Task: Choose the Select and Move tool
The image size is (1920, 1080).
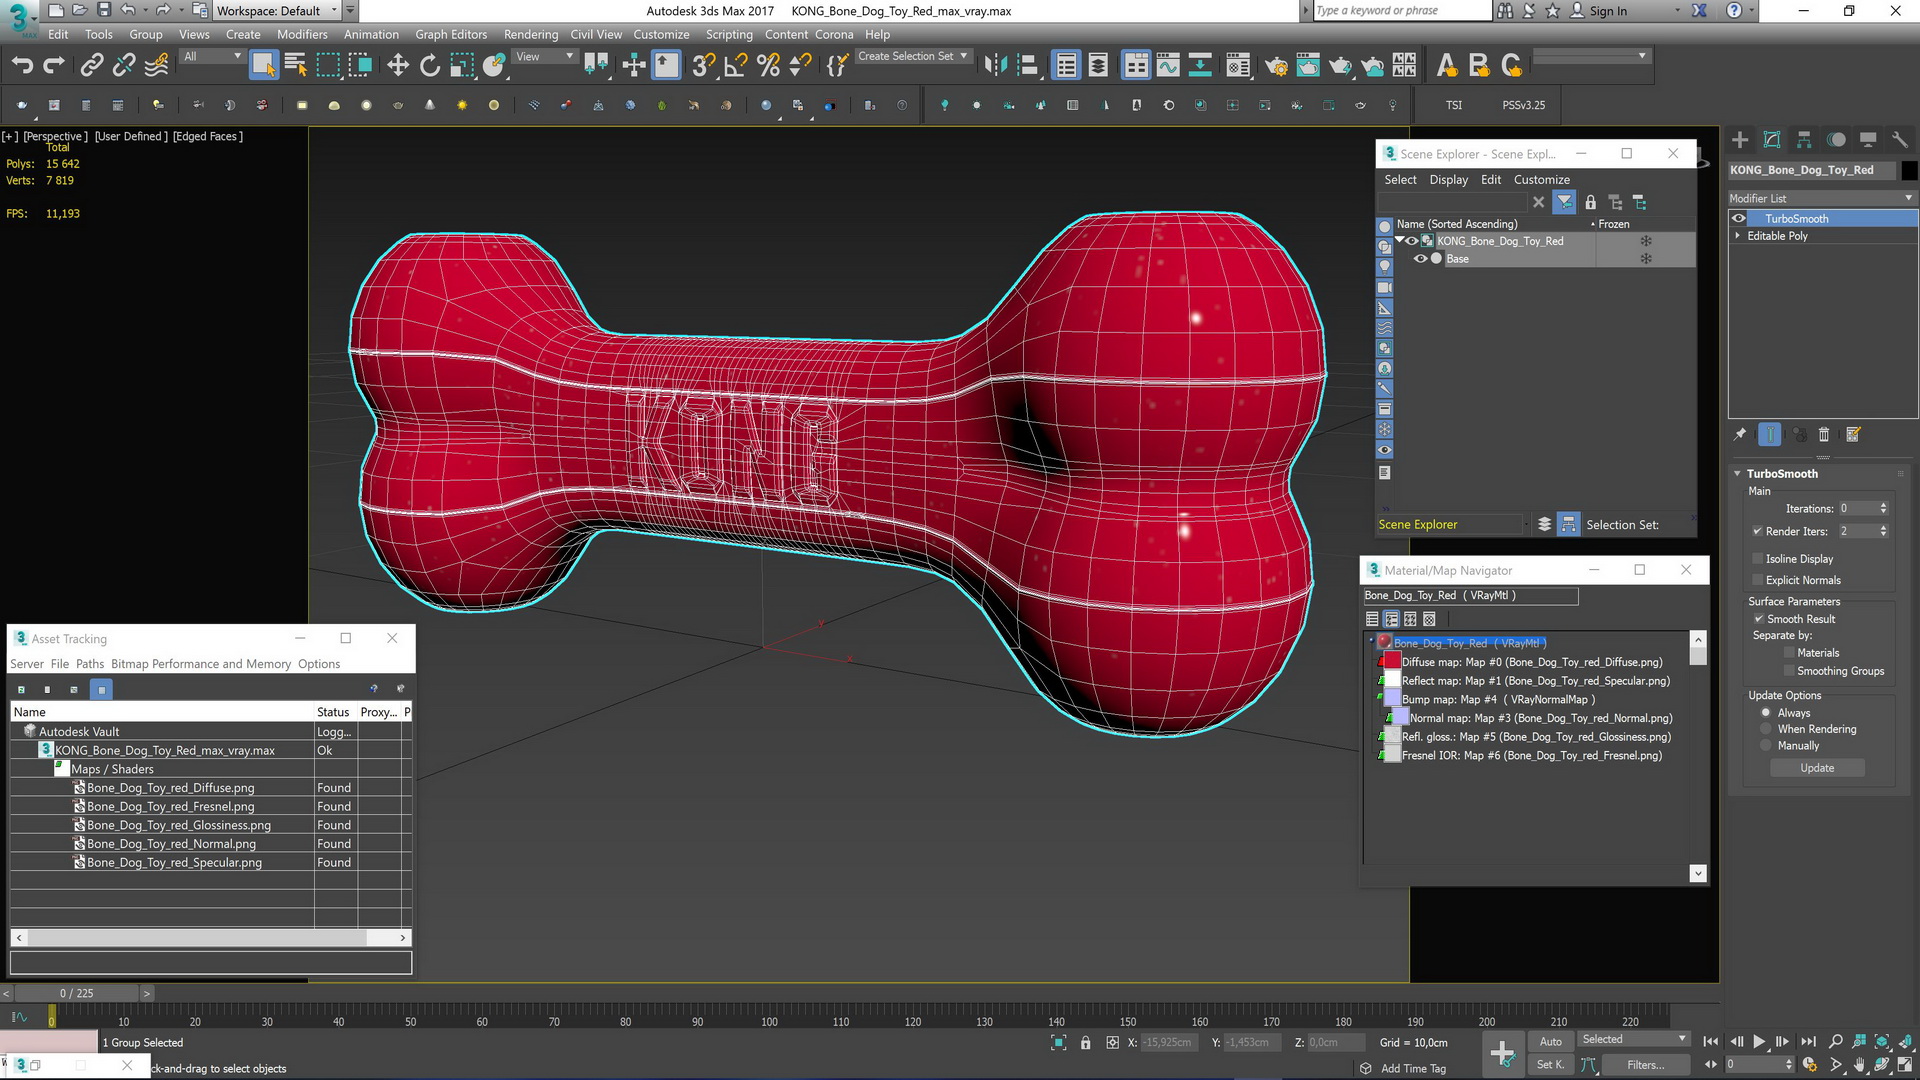Action: click(x=398, y=66)
